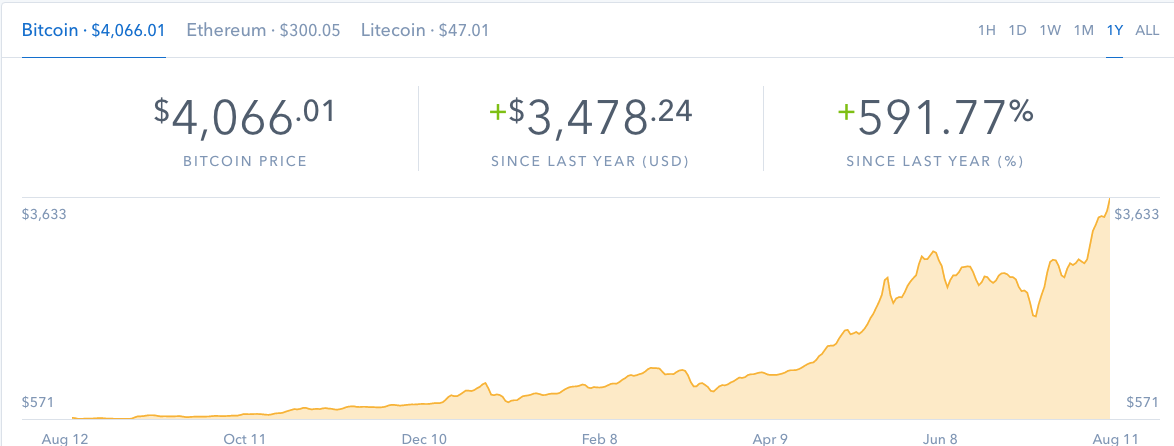Viewport: 1174px width, 446px height.
Task: View ALL time price history
Action: [x=1147, y=30]
